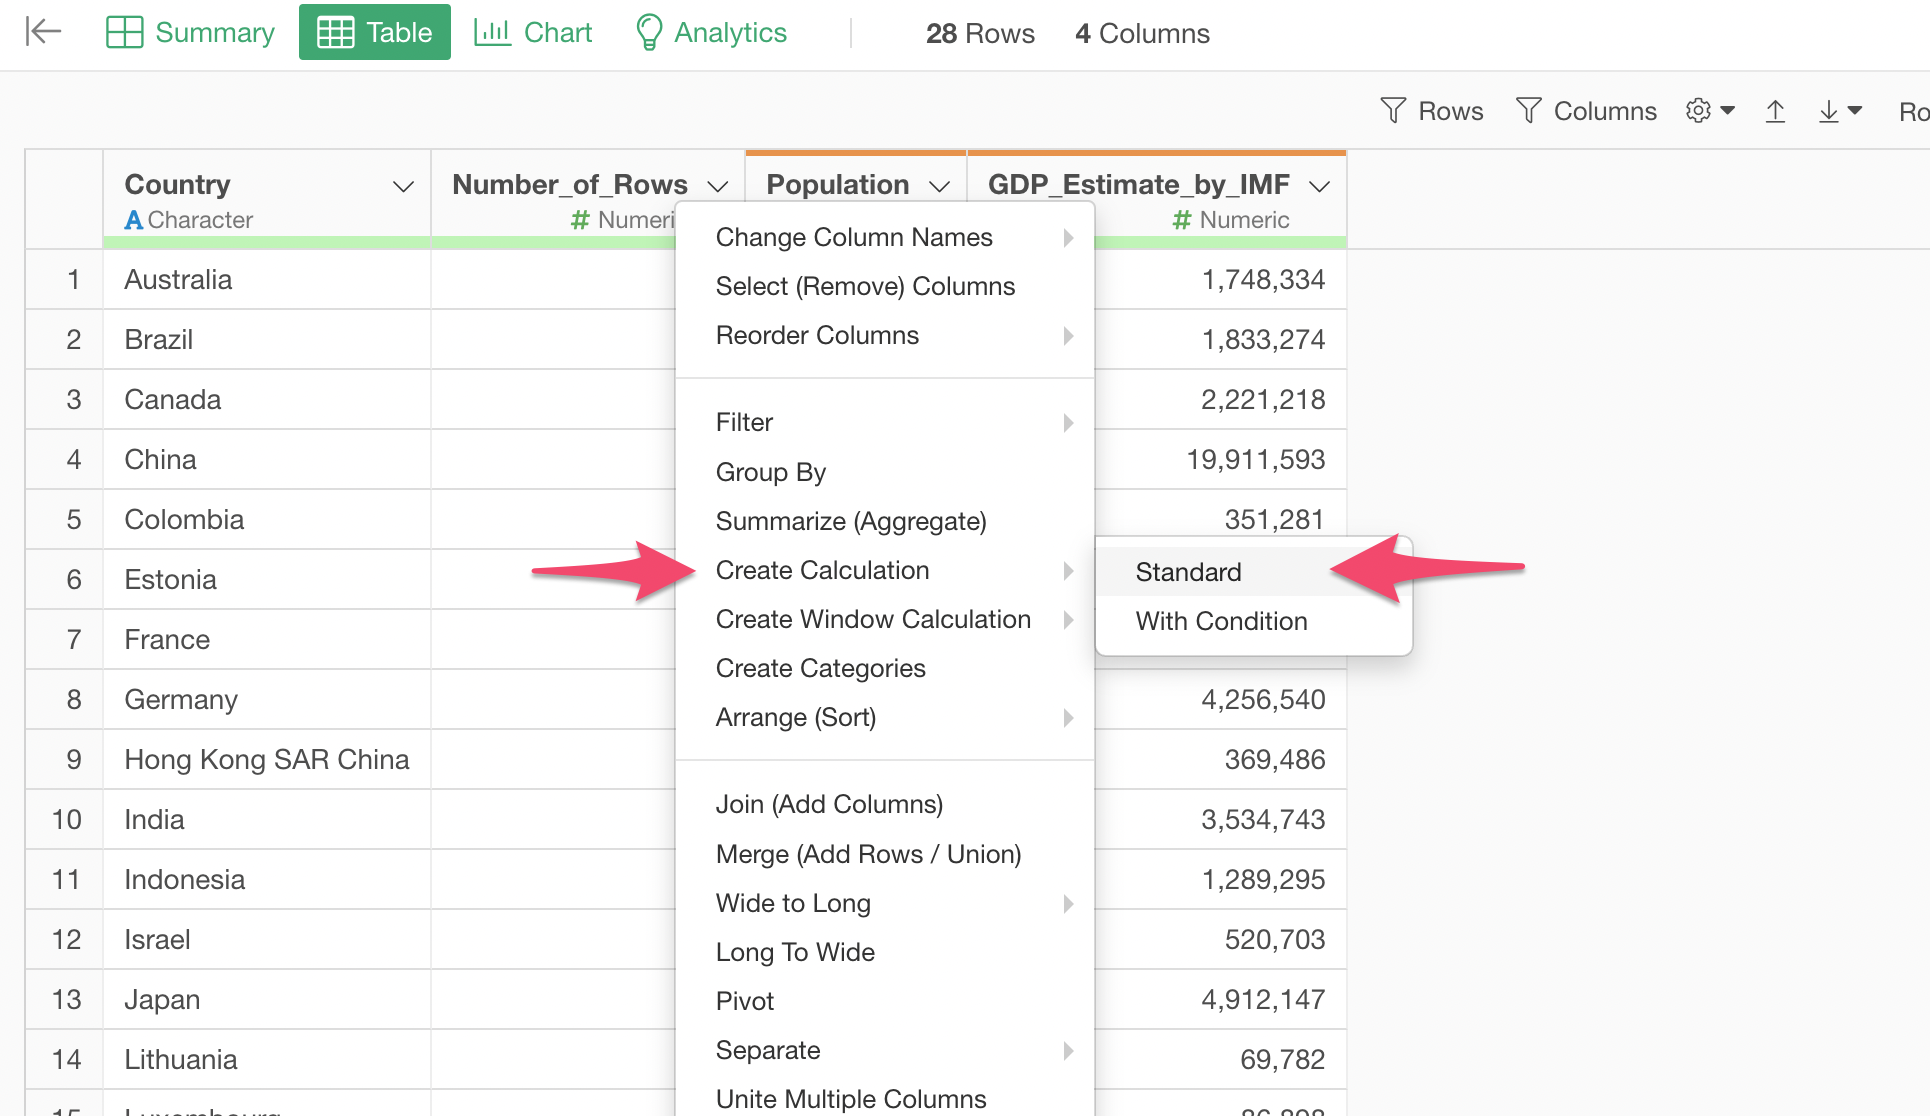Expand the Filter submenu arrow
This screenshot has width=1930, height=1116.
click(x=1068, y=423)
